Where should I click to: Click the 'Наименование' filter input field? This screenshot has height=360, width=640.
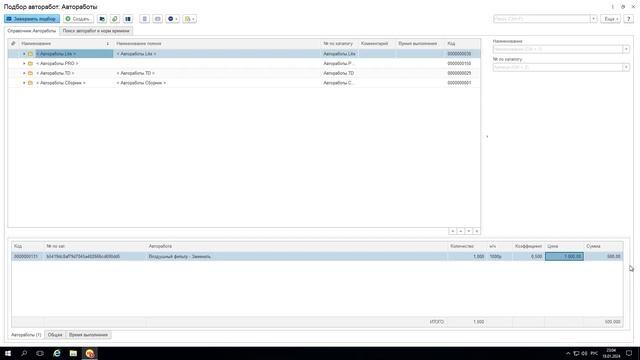coord(558,49)
